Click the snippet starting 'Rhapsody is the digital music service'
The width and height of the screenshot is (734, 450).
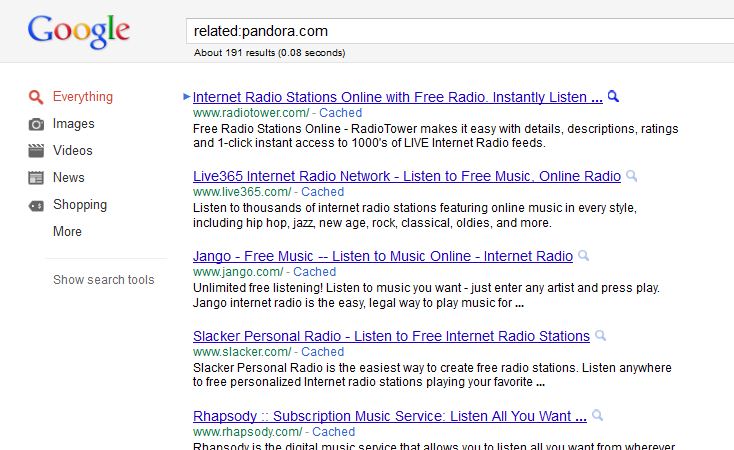pos(434,446)
